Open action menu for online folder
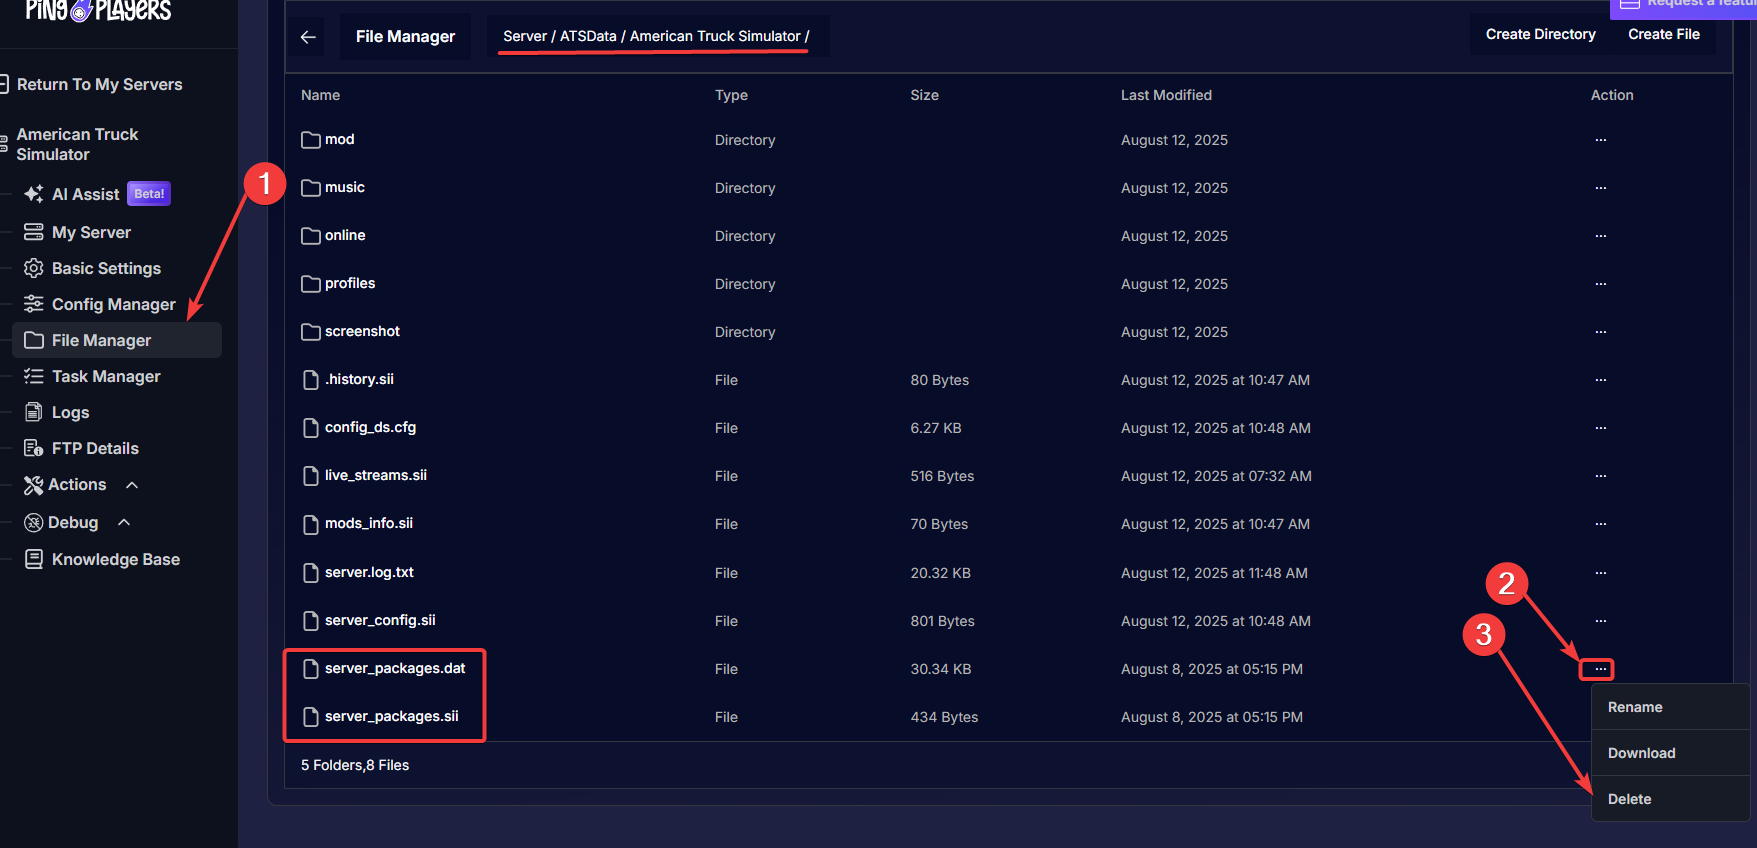The width and height of the screenshot is (1757, 848). point(1601,236)
